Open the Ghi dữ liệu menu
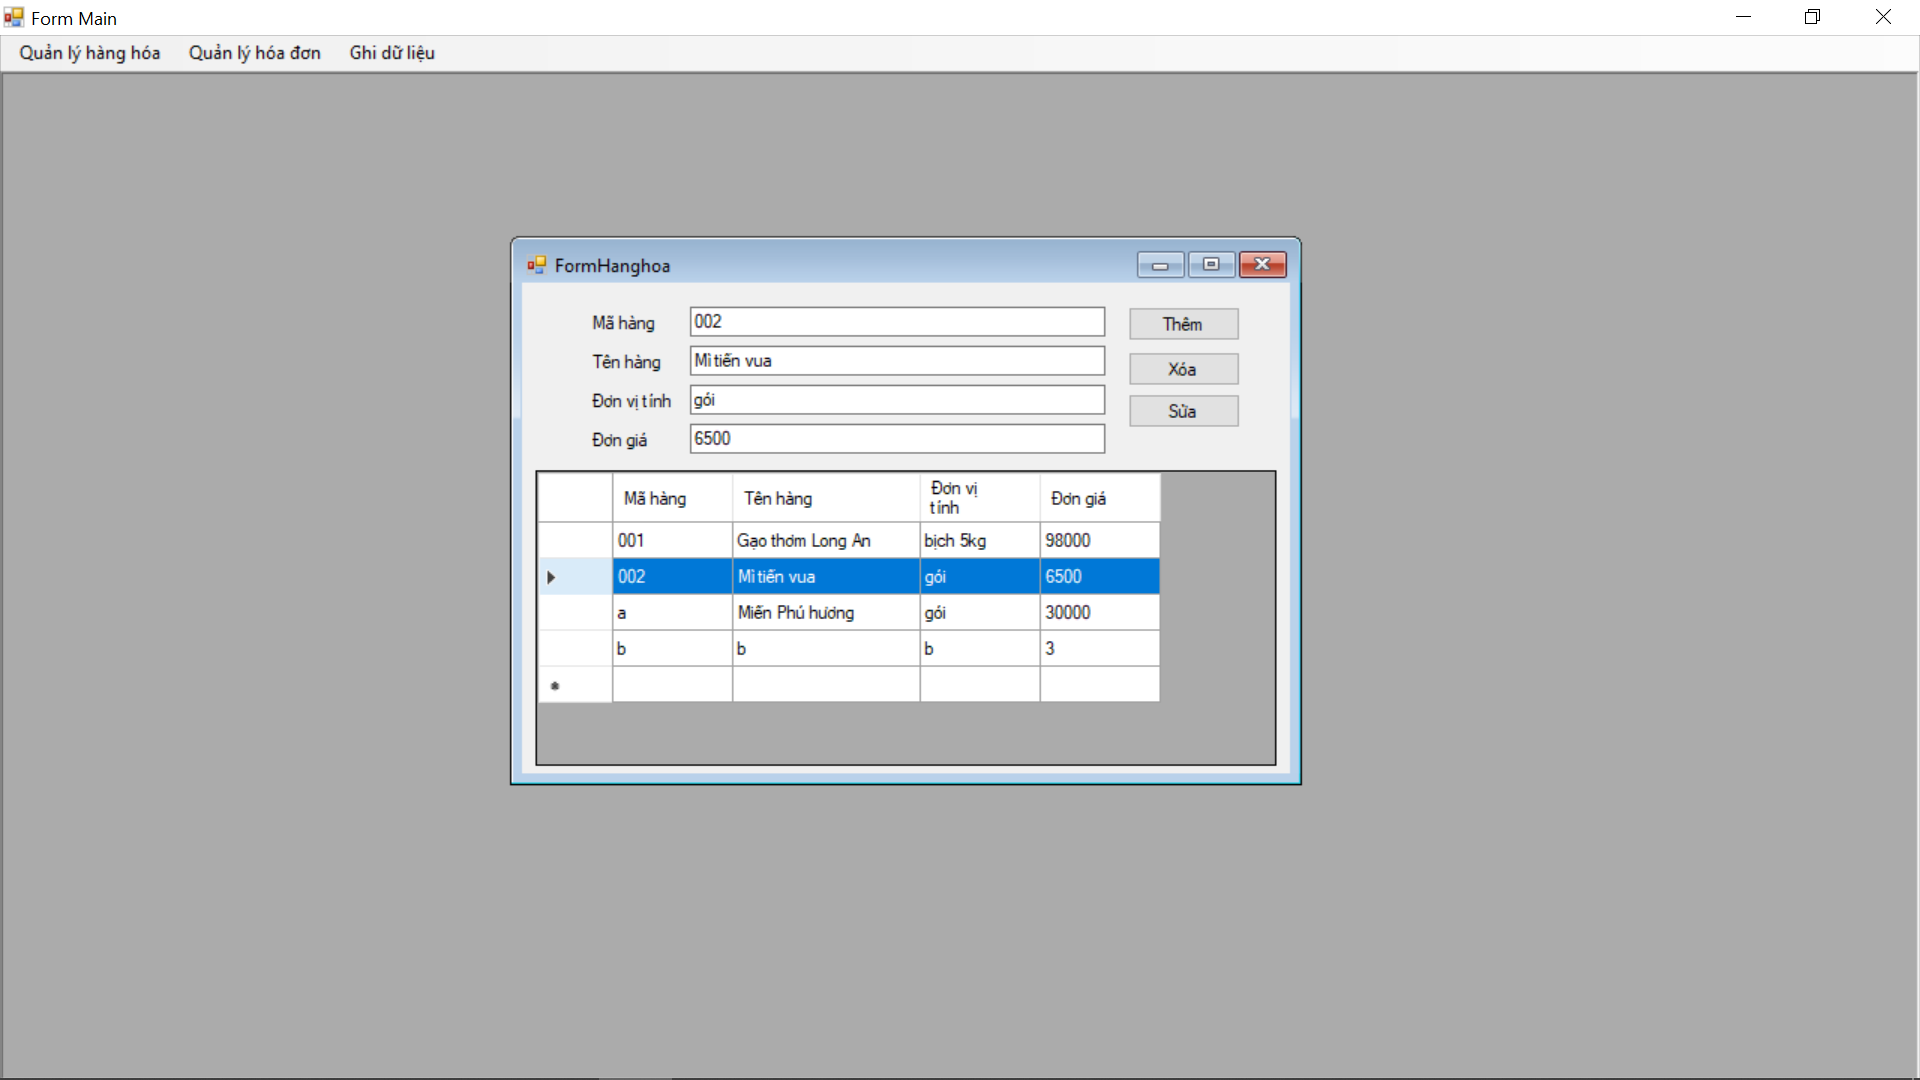Viewport: 1920px width, 1080px height. 392,53
